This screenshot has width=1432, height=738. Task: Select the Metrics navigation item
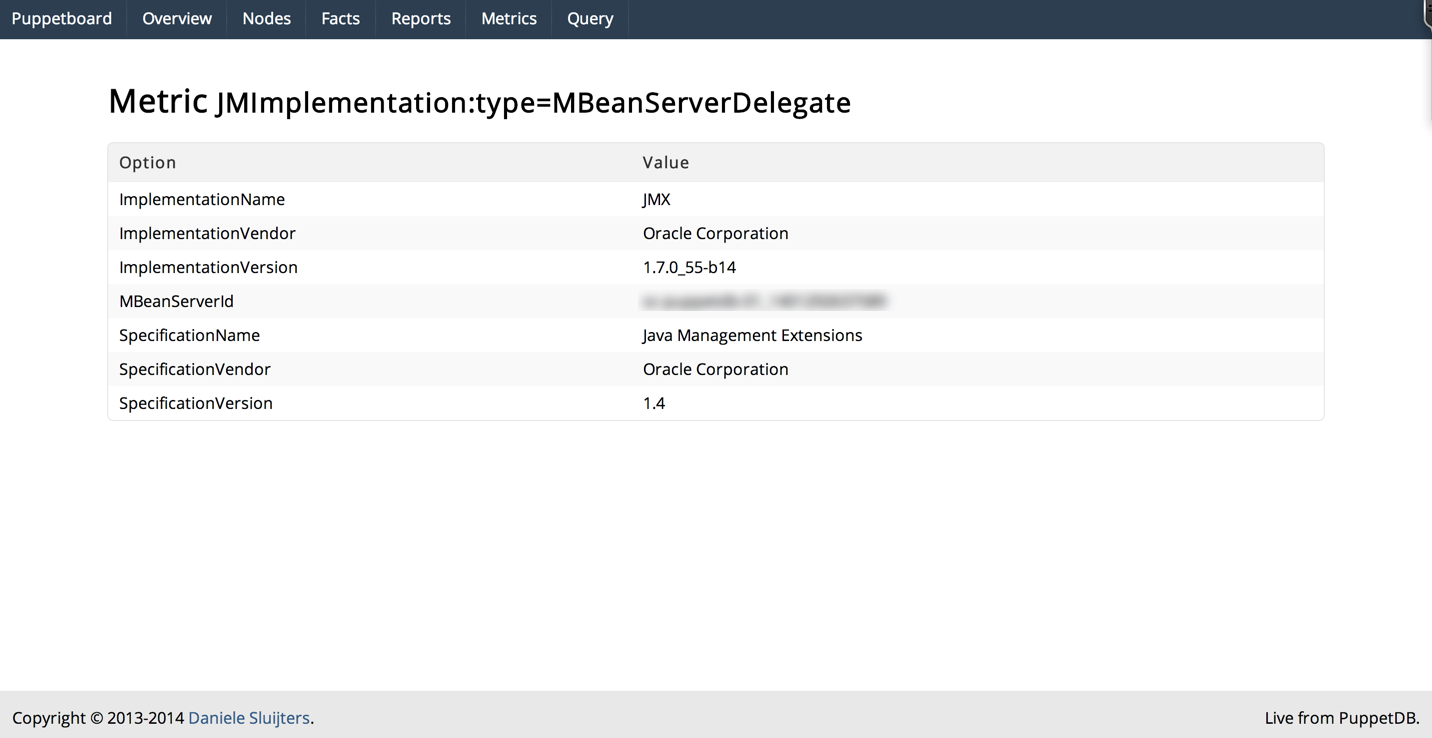[508, 19]
